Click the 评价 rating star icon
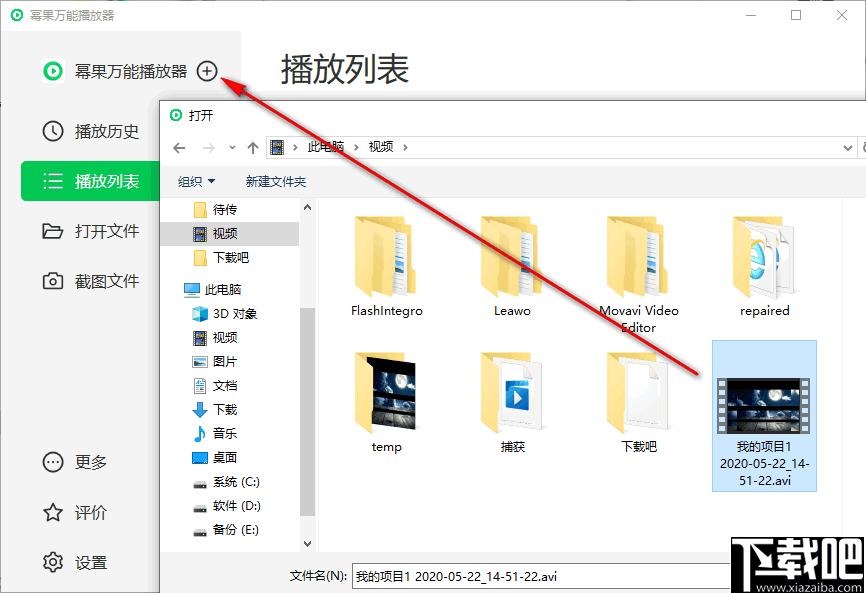The width and height of the screenshot is (866, 593). [54, 512]
